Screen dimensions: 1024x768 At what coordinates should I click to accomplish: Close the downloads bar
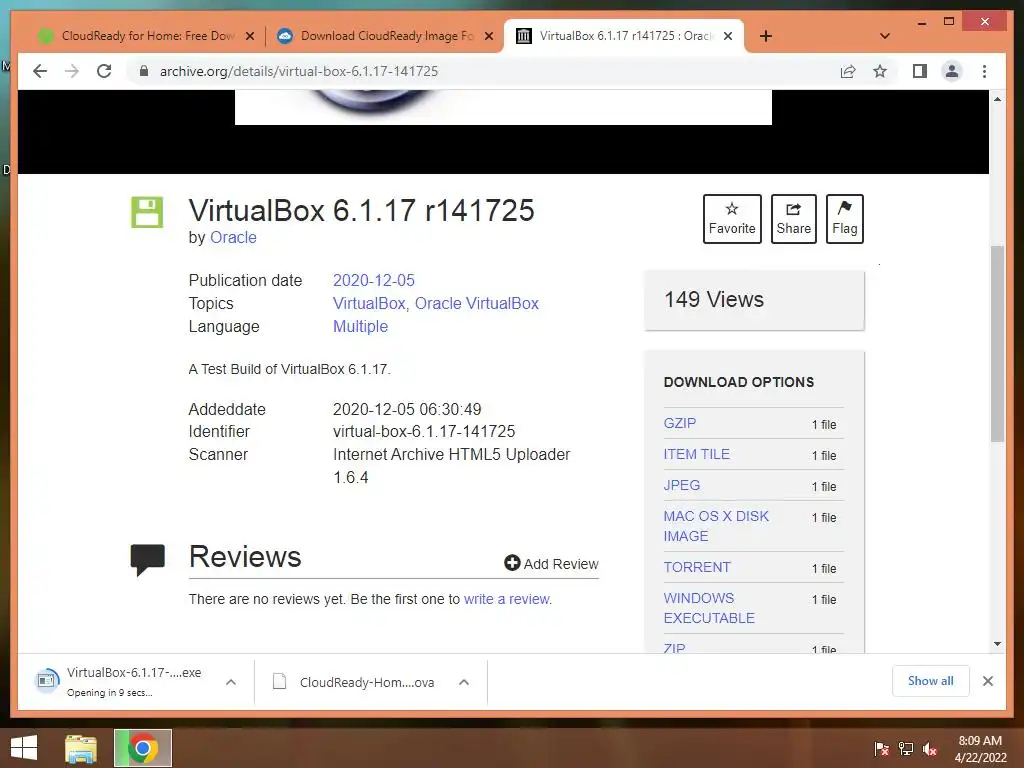987,681
